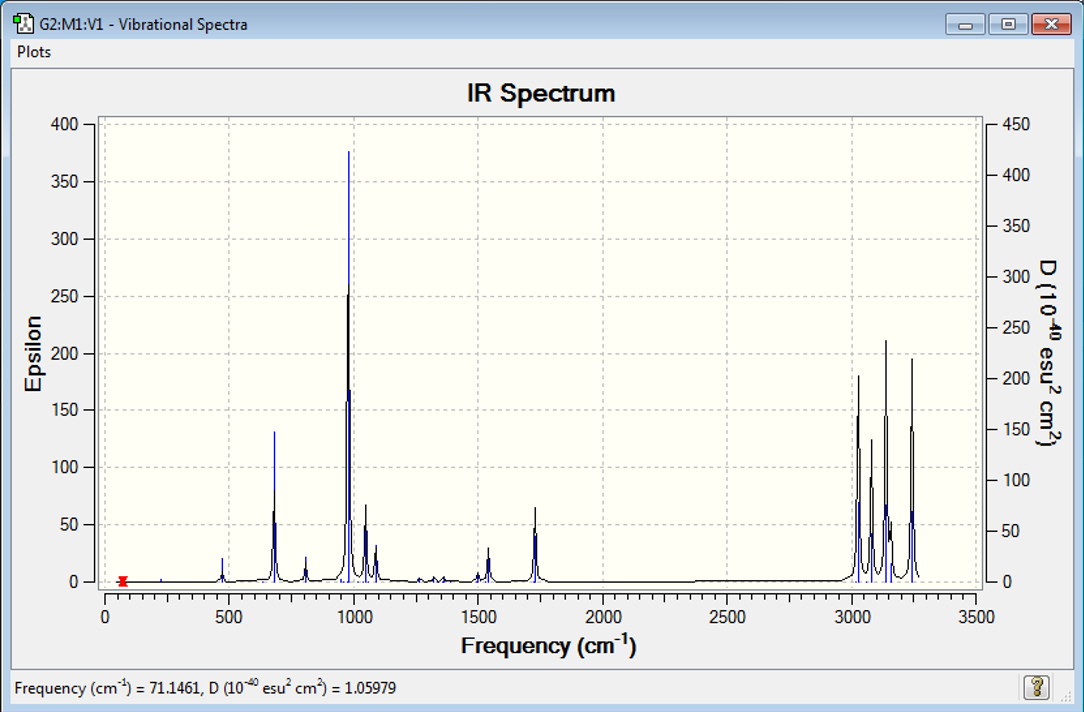
Task: Select the small peak near 810 cm-1
Action: [306, 569]
